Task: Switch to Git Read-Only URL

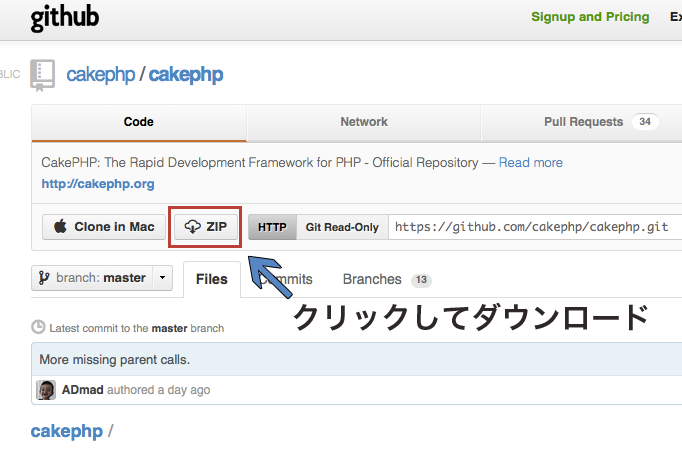Action: pos(342,227)
